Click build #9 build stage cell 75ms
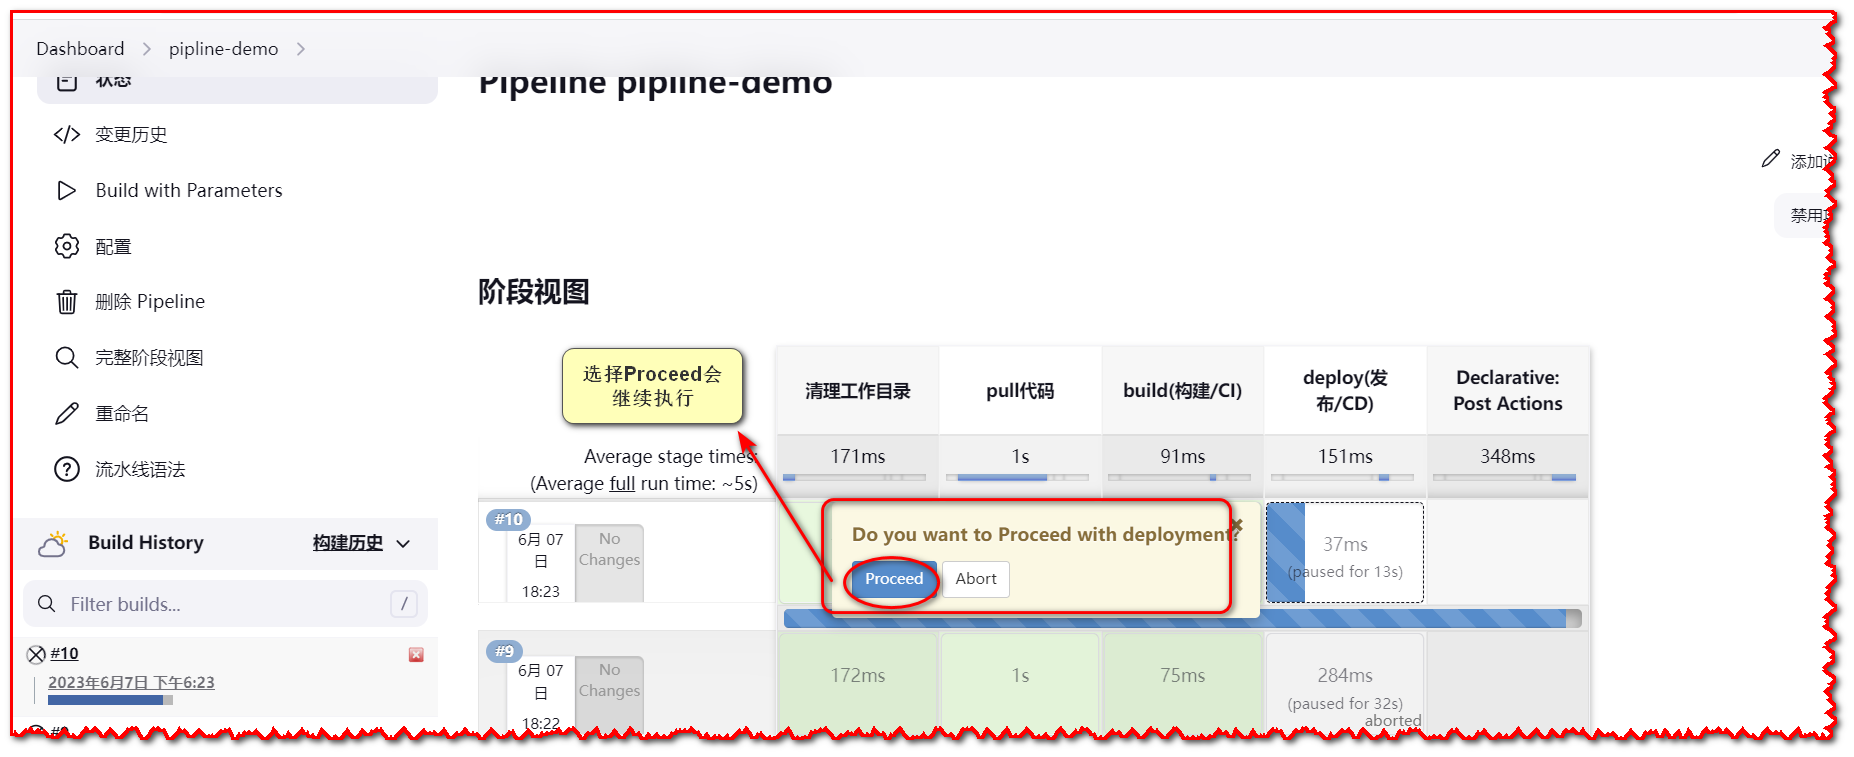 tap(1182, 682)
